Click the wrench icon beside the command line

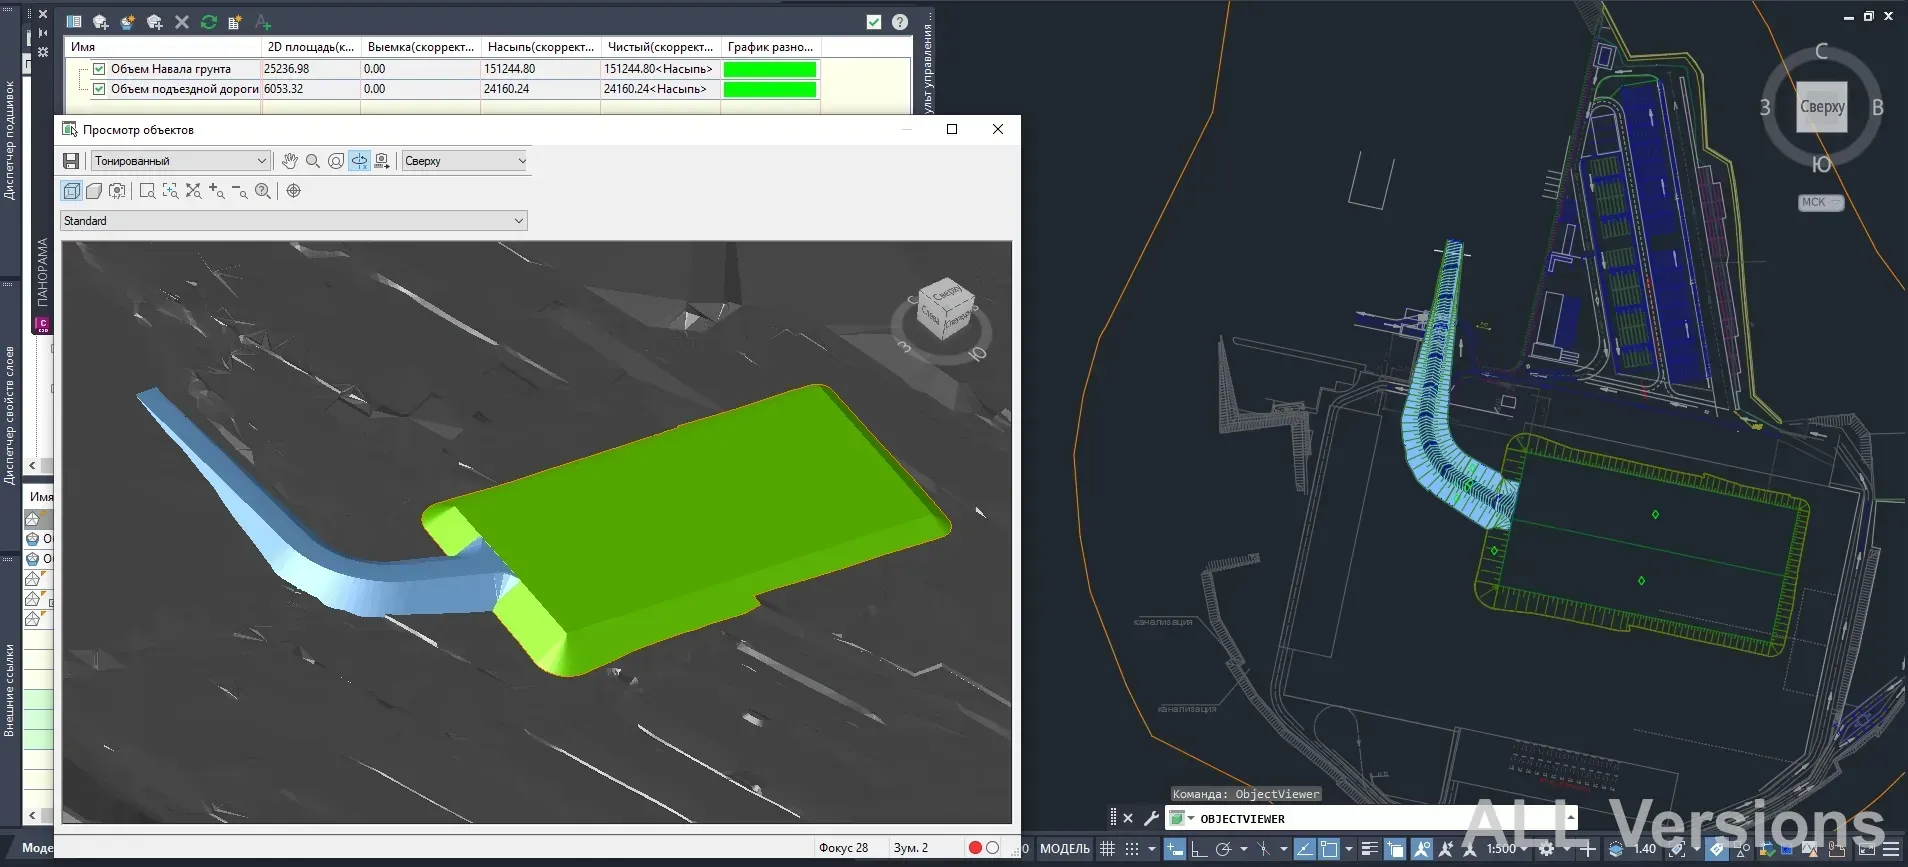tap(1151, 818)
